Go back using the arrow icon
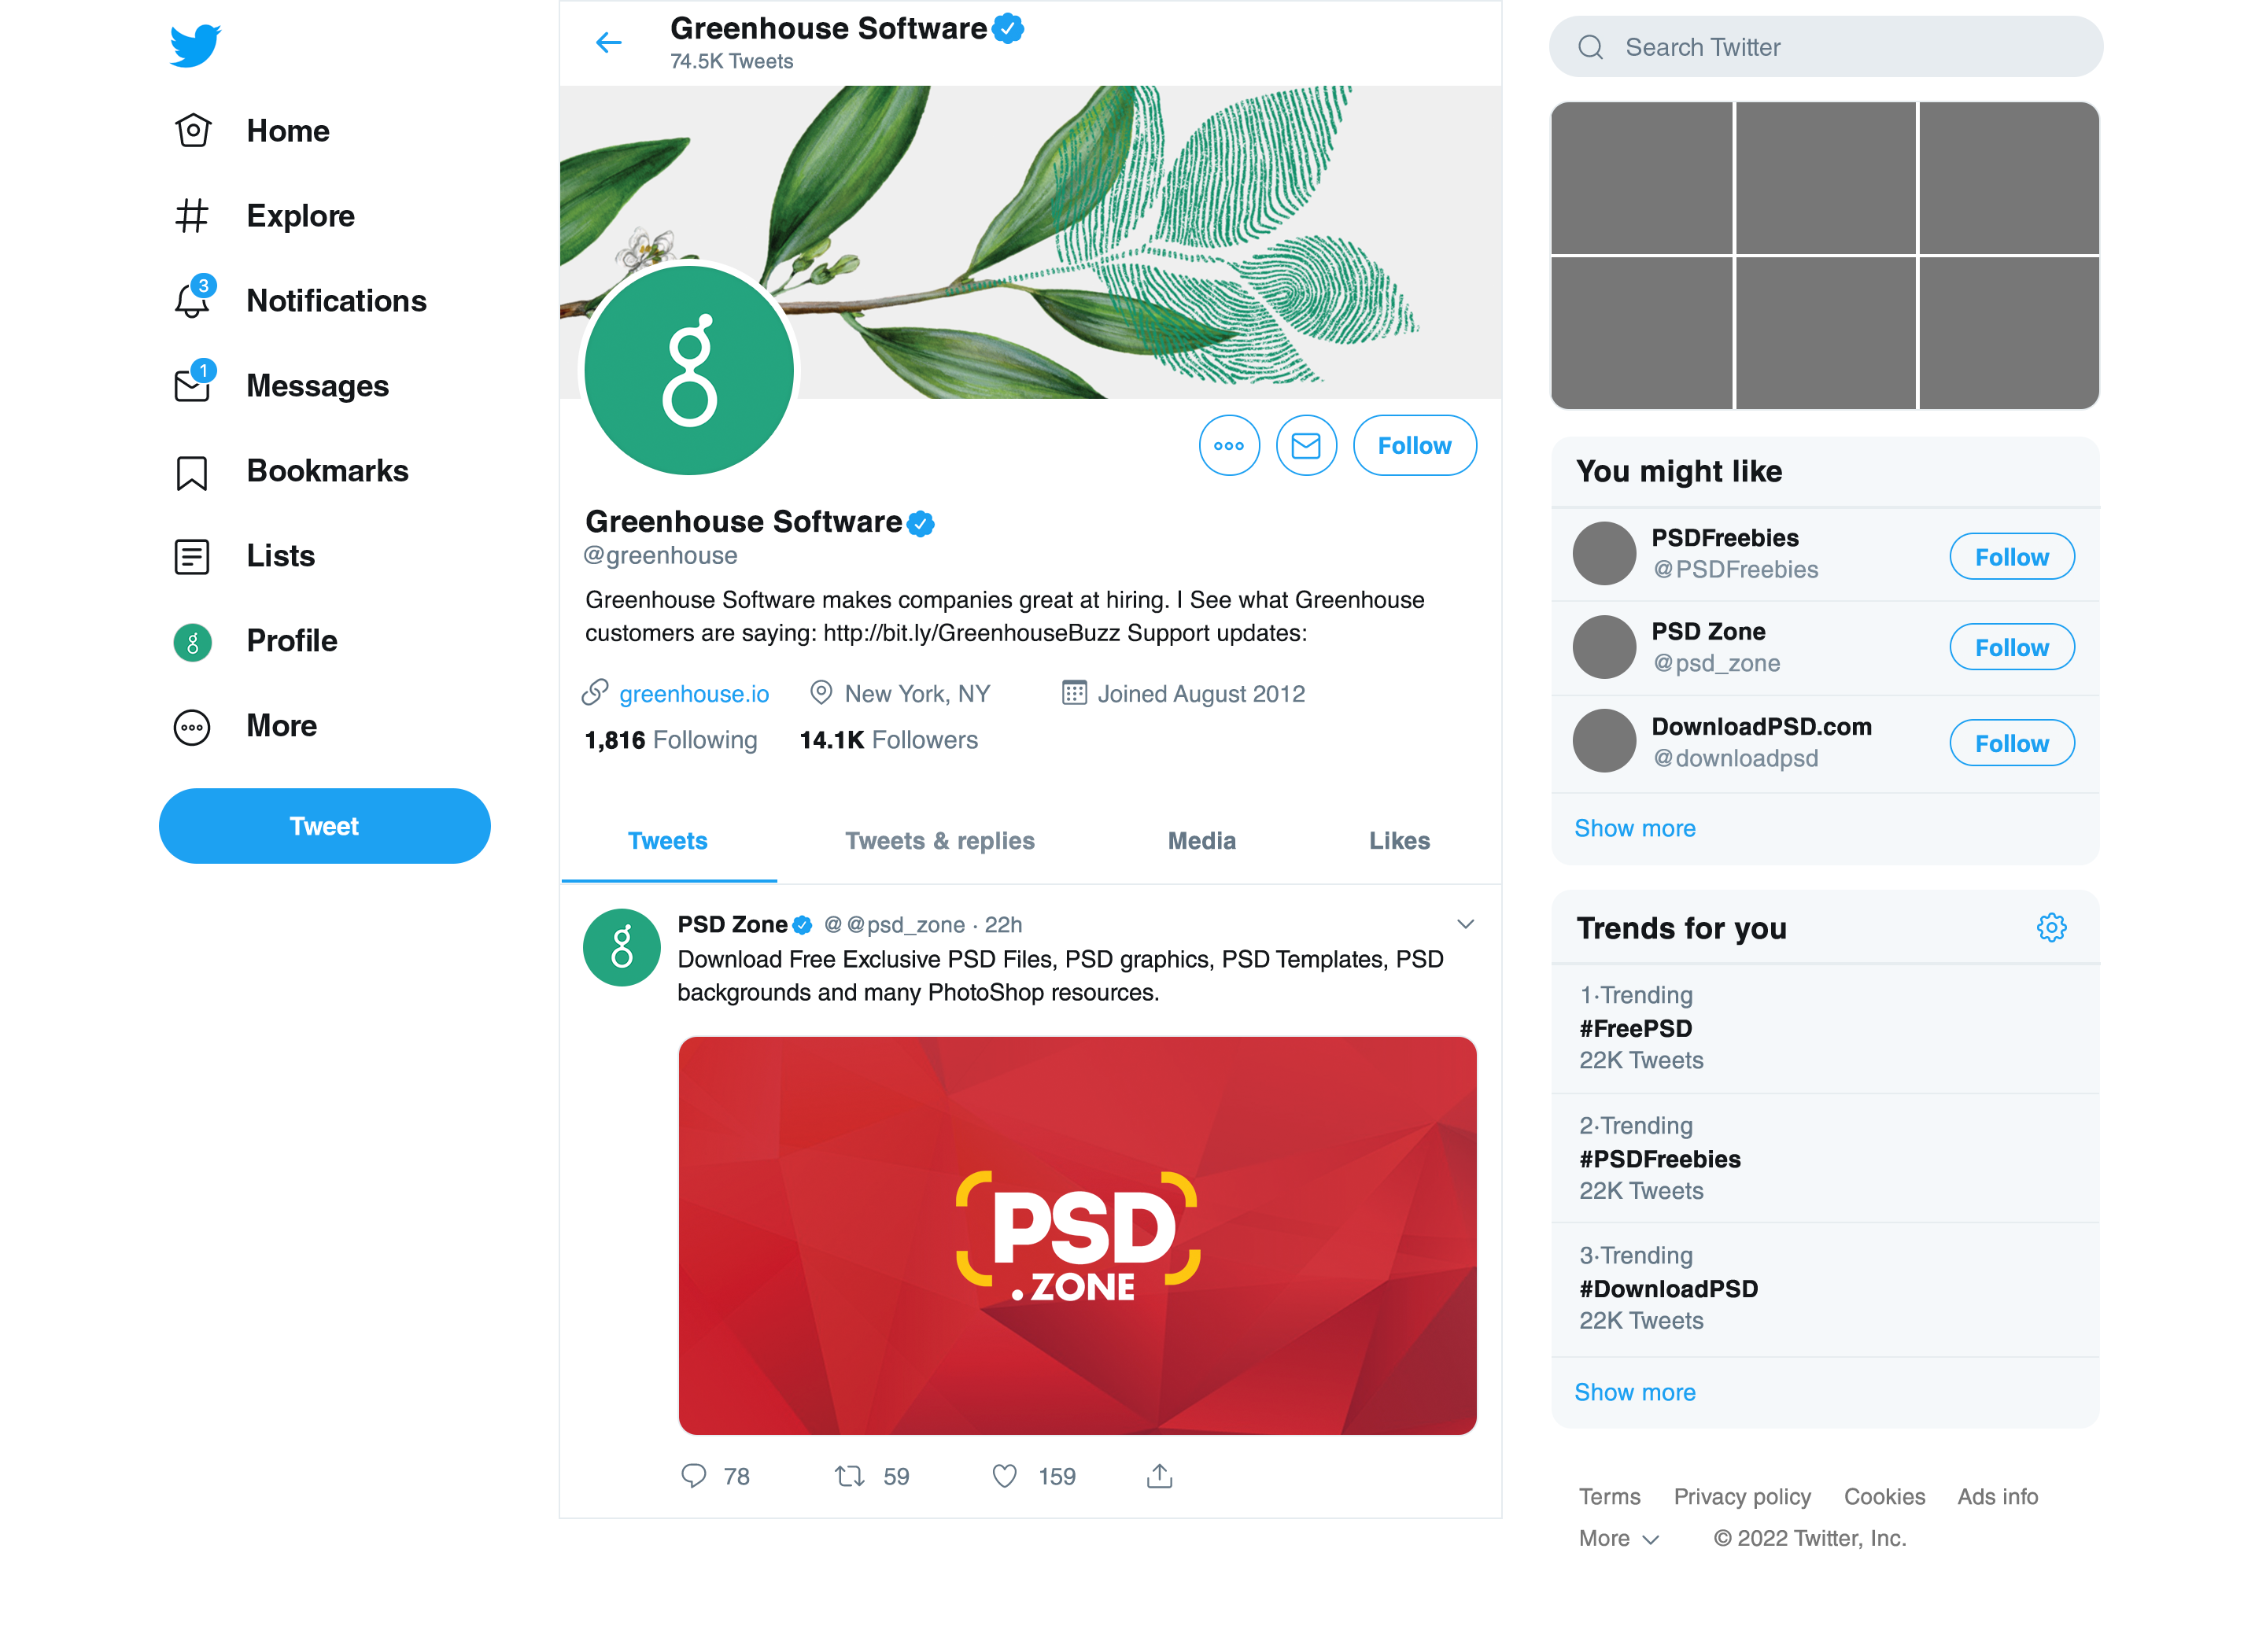Screen dimensions: 2266x1652 (x=608, y=42)
